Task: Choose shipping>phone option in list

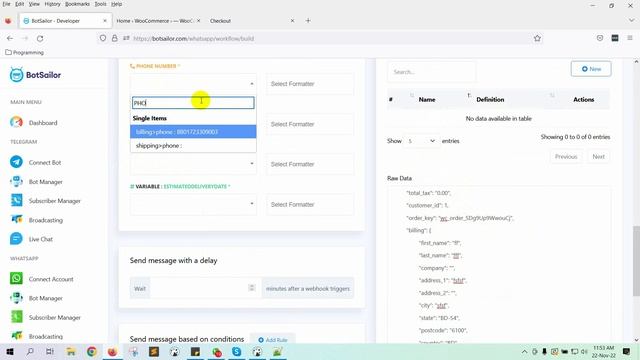Action: [193, 145]
